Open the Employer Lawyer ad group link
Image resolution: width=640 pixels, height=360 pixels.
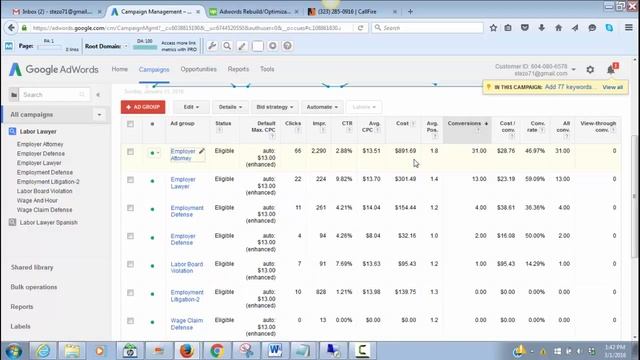(183, 183)
